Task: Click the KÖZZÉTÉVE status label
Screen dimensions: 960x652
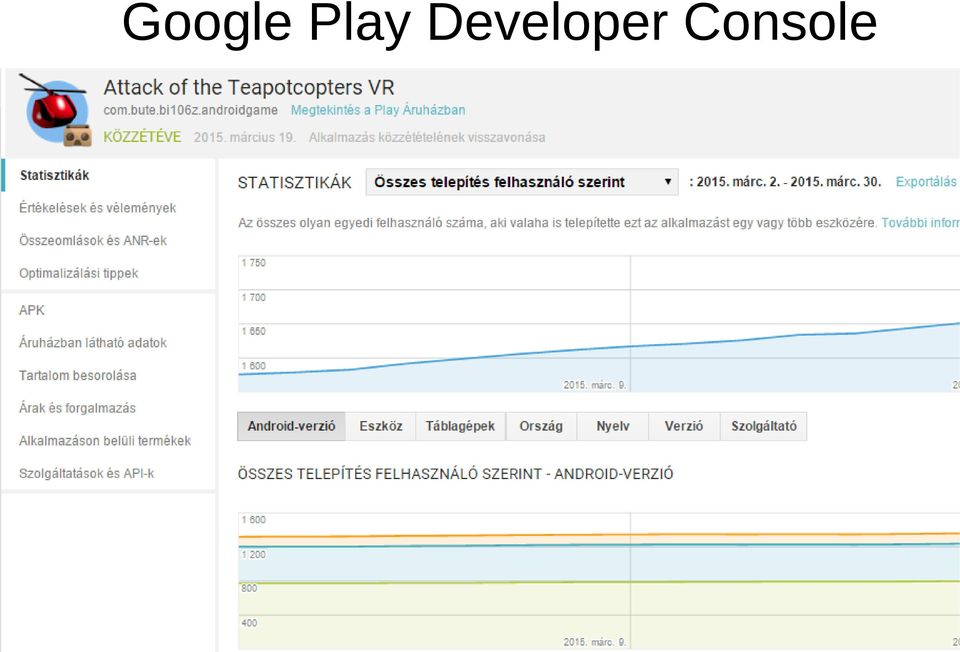Action: click(x=142, y=137)
